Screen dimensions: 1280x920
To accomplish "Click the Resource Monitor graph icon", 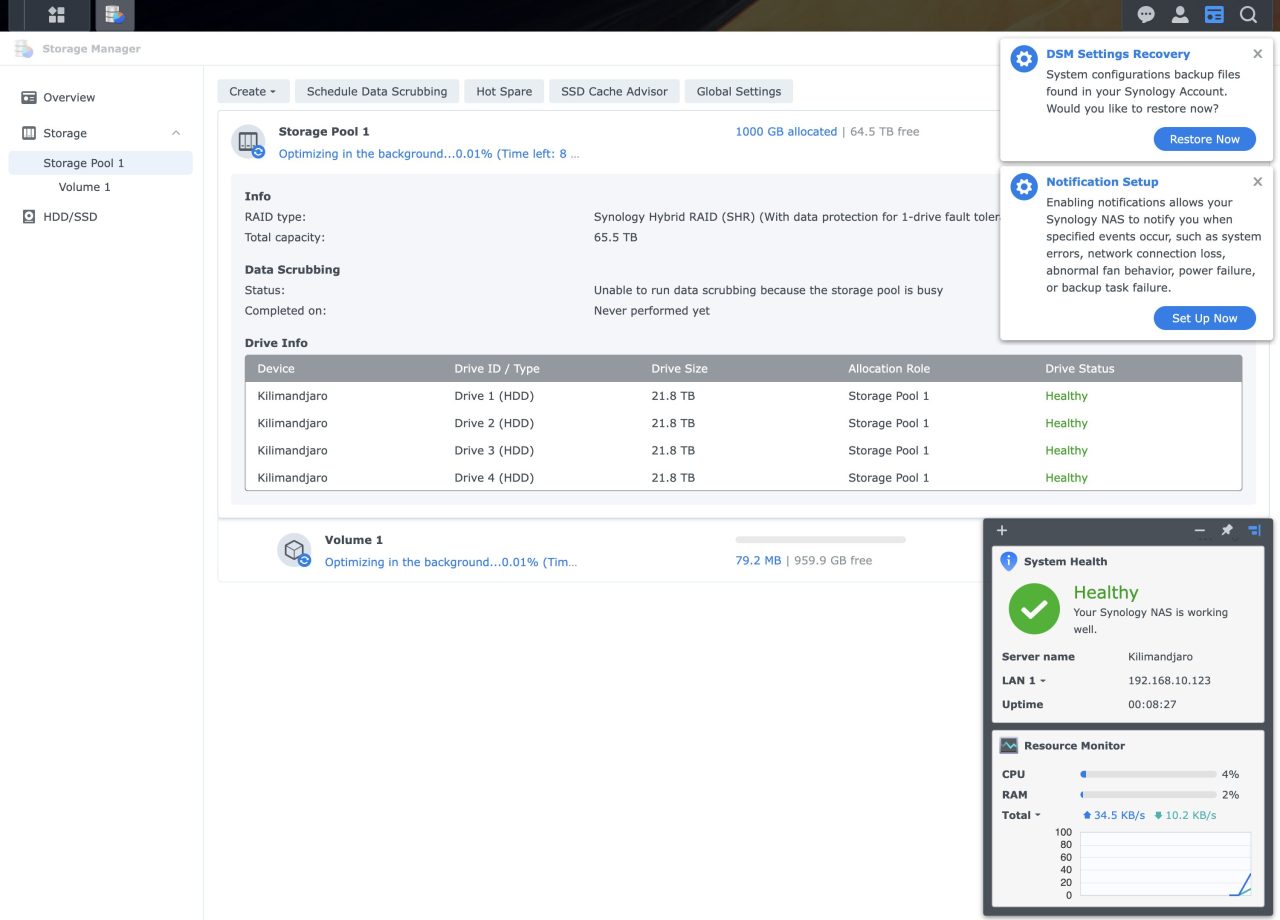I will coord(1009,746).
